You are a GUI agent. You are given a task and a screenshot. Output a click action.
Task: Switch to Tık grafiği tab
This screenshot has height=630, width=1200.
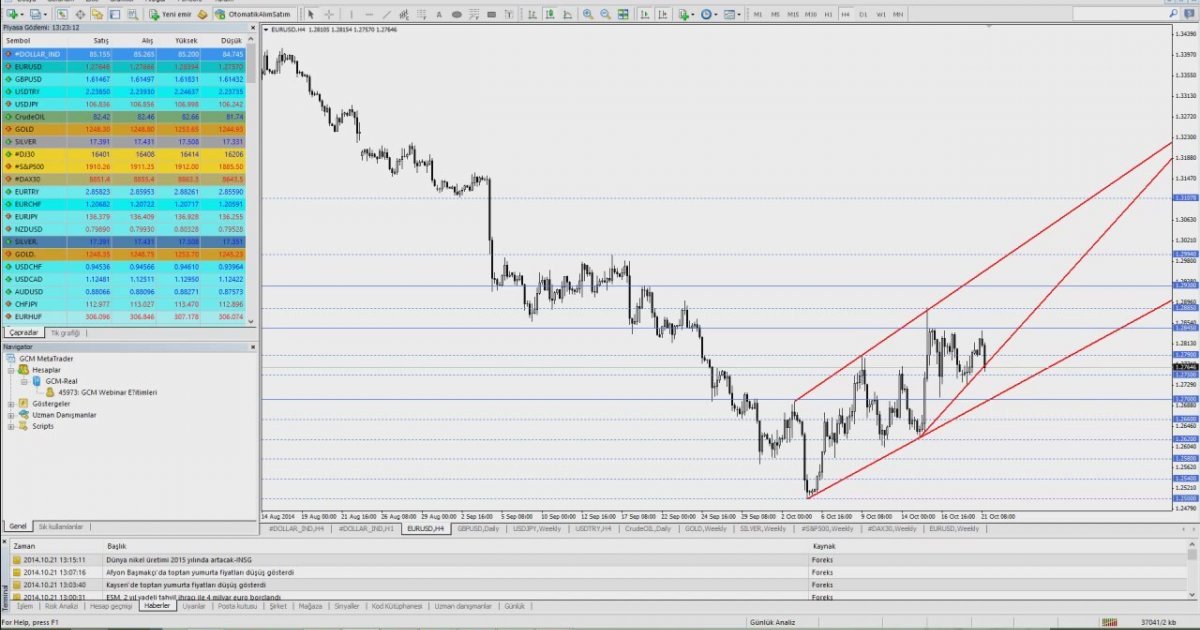[x=65, y=333]
